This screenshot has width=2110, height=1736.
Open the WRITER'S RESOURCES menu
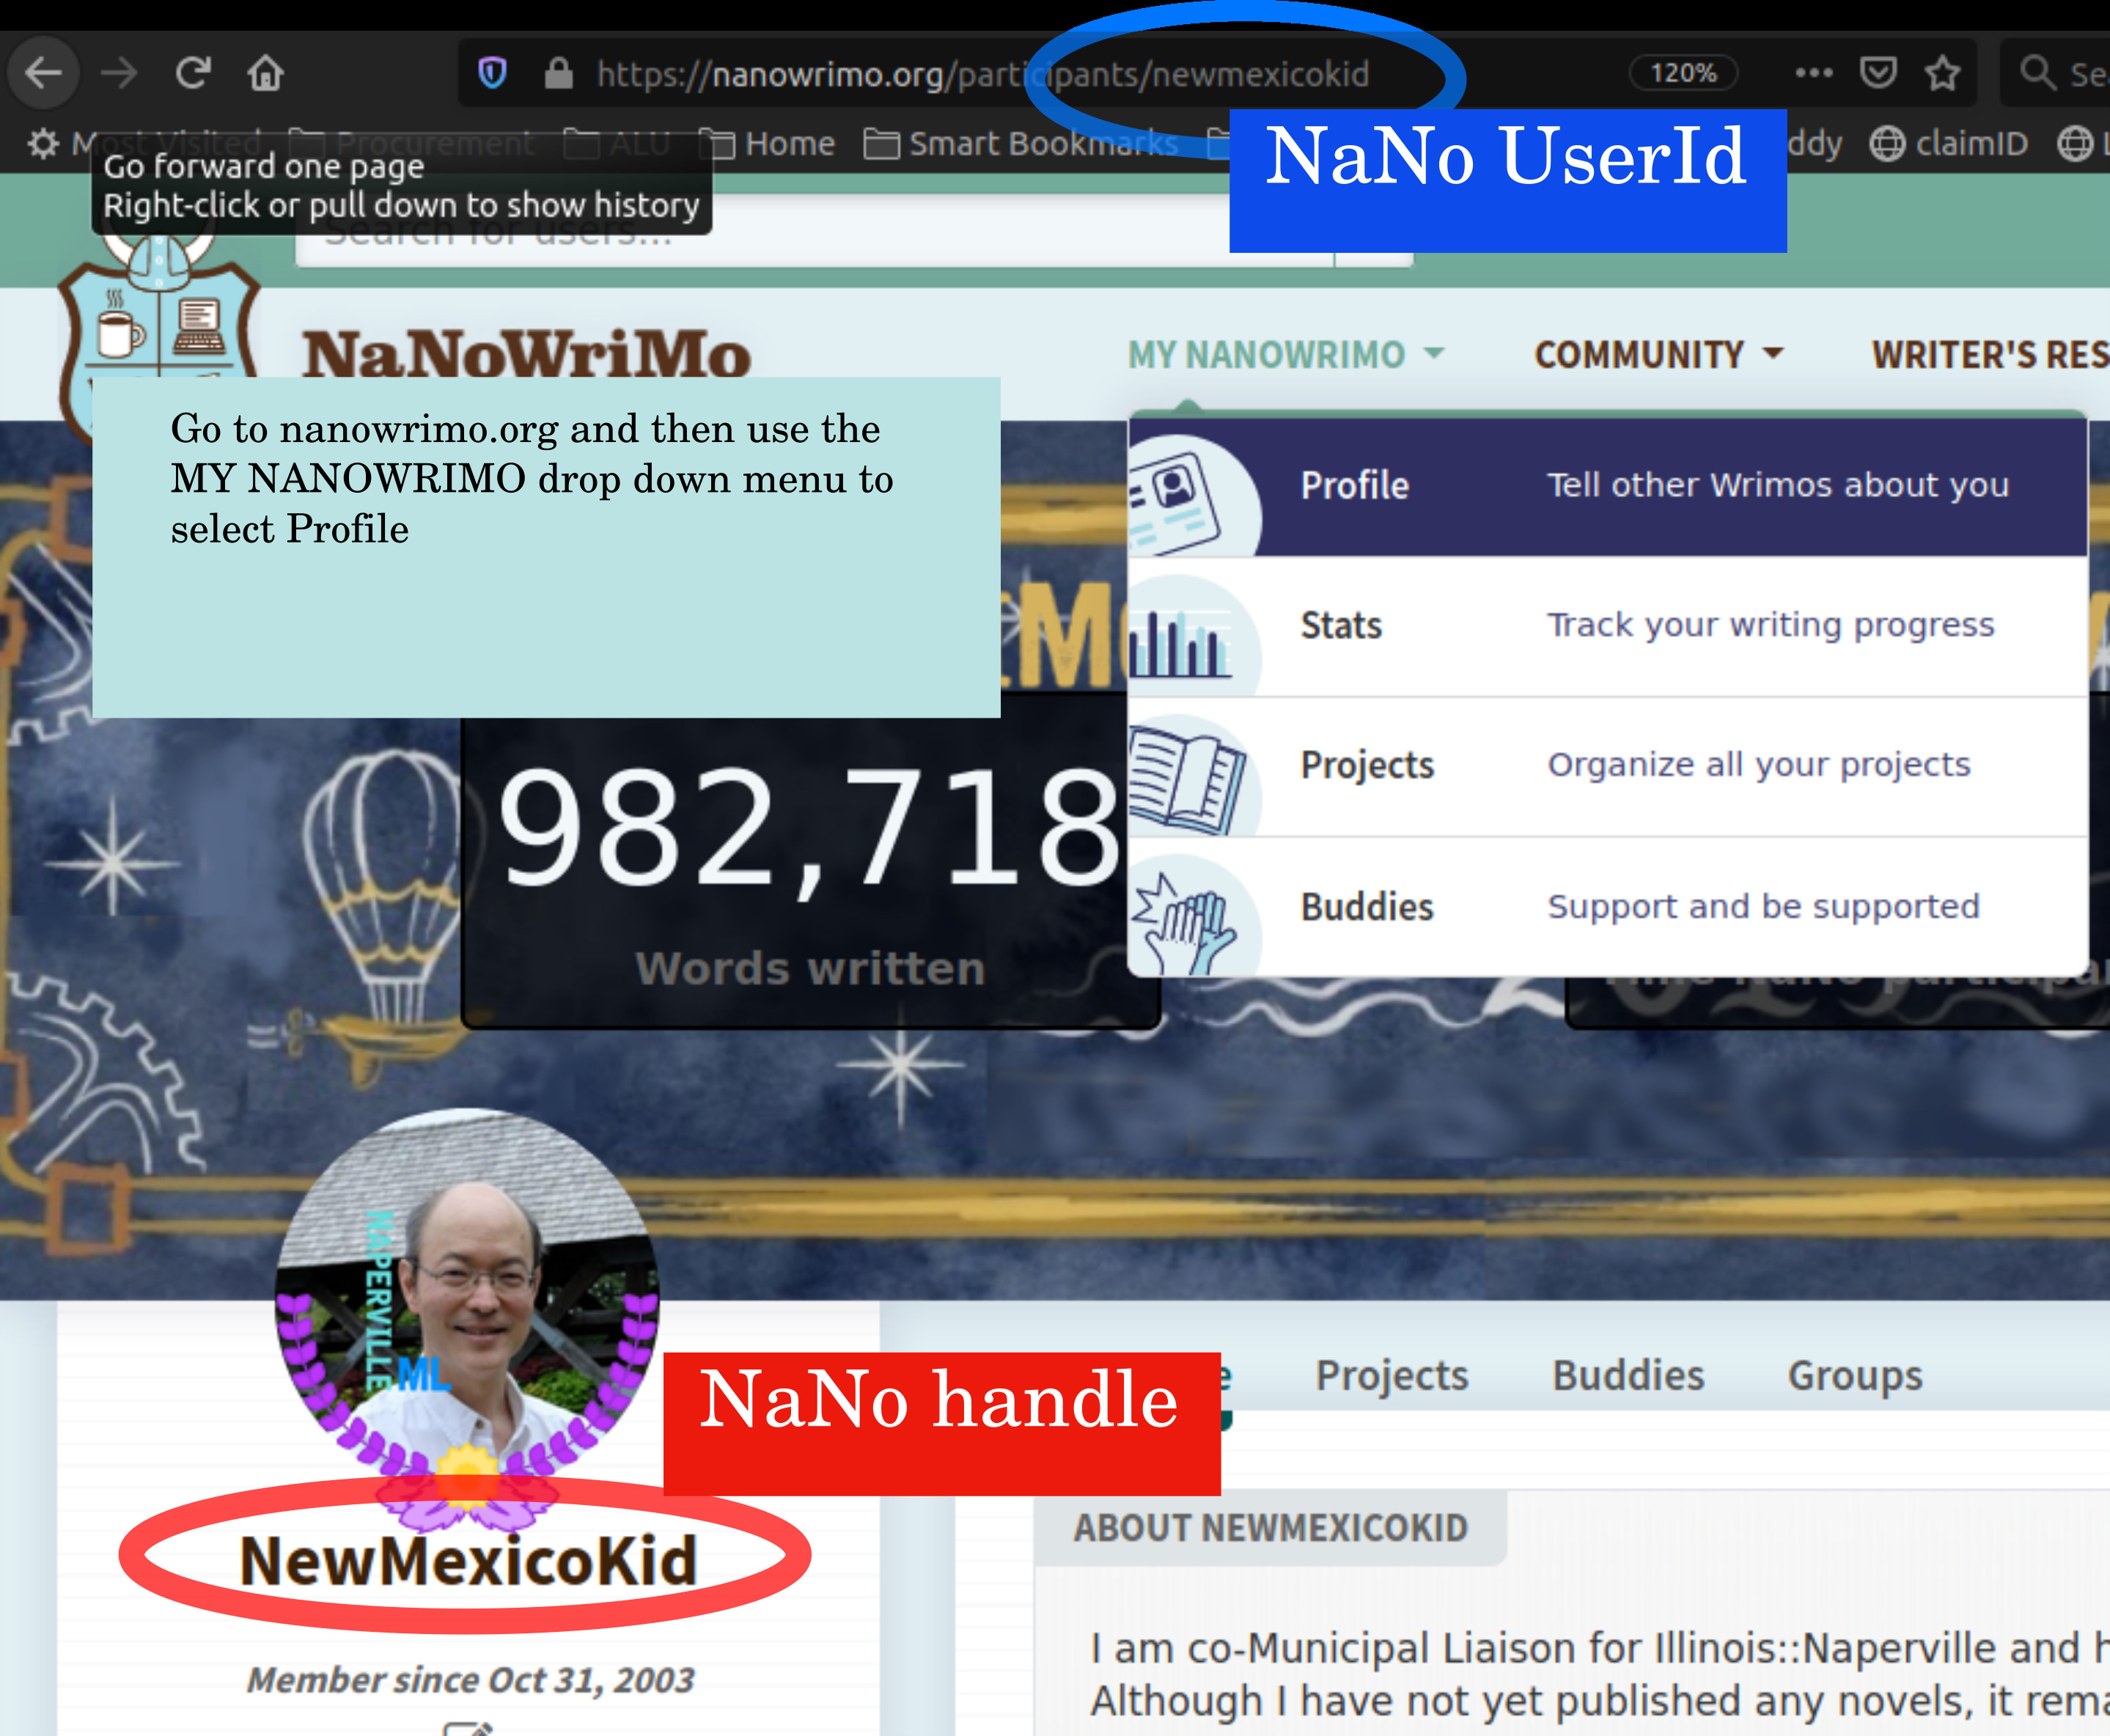(1990, 355)
